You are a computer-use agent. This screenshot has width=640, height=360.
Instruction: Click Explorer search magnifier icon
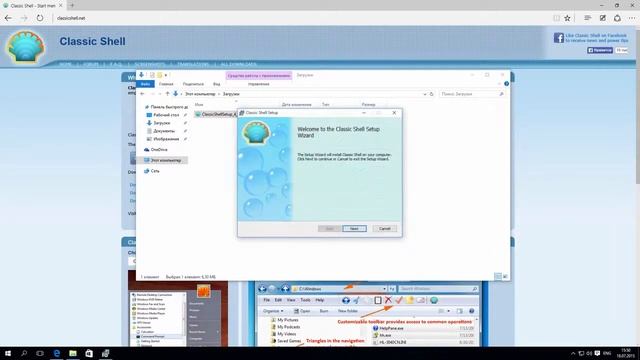[x=501, y=94]
